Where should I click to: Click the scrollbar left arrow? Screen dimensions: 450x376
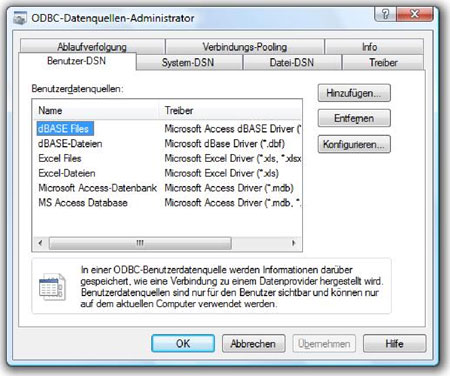[x=40, y=243]
